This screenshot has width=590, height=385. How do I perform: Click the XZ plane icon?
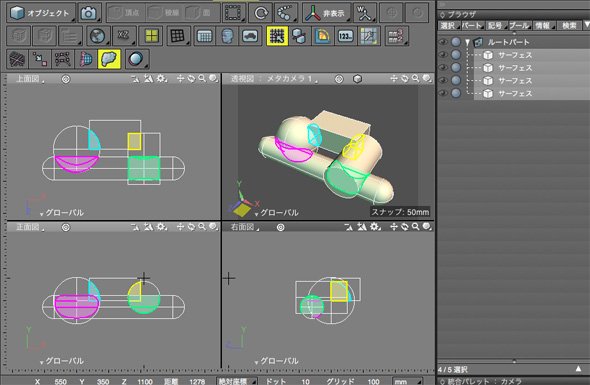[124, 36]
